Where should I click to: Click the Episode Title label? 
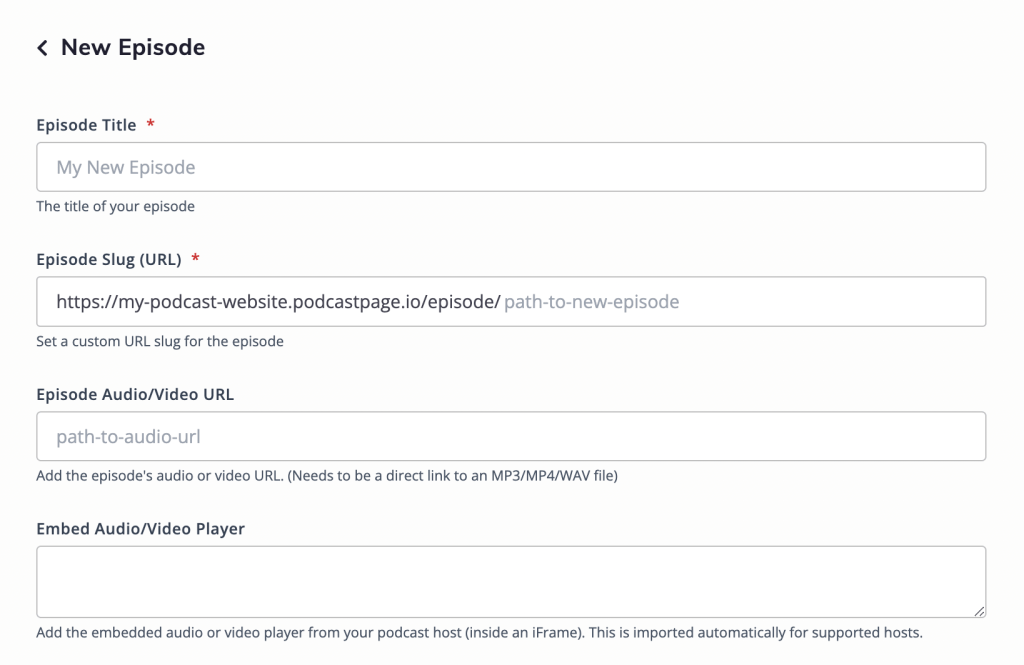85,124
